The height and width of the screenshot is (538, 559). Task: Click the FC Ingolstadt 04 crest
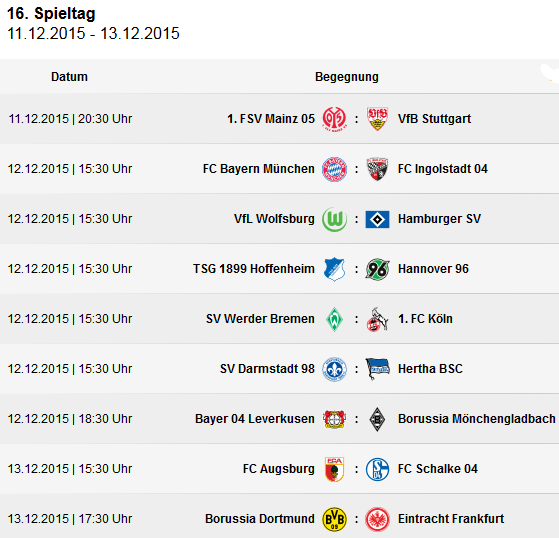point(377,169)
